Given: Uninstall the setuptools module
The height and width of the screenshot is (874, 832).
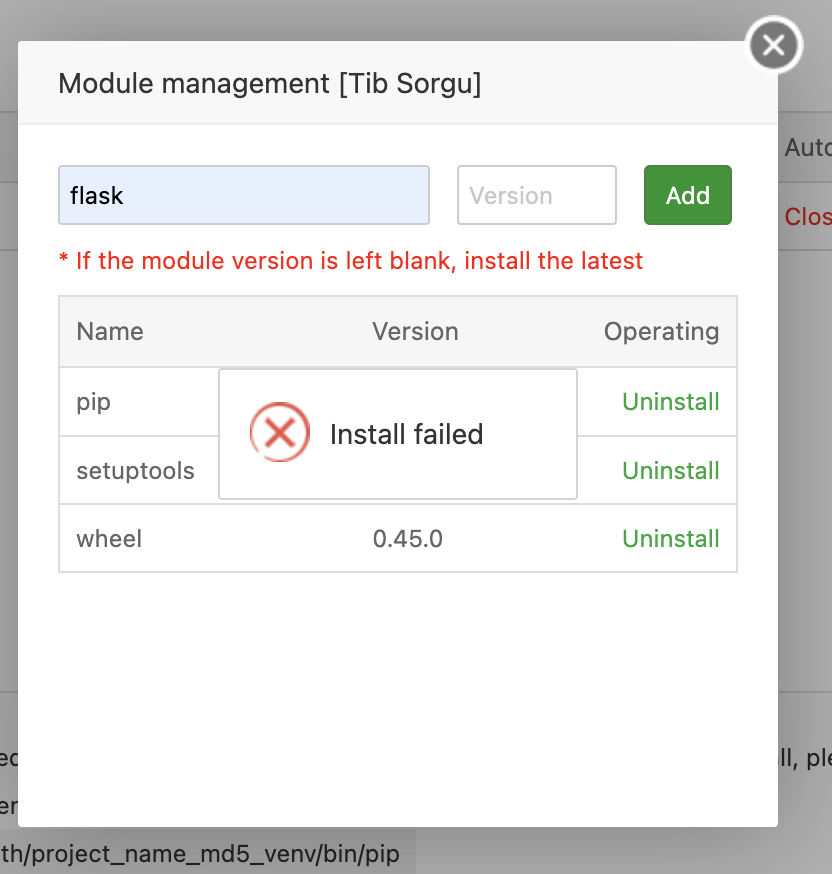Looking at the screenshot, I should click(x=671, y=471).
